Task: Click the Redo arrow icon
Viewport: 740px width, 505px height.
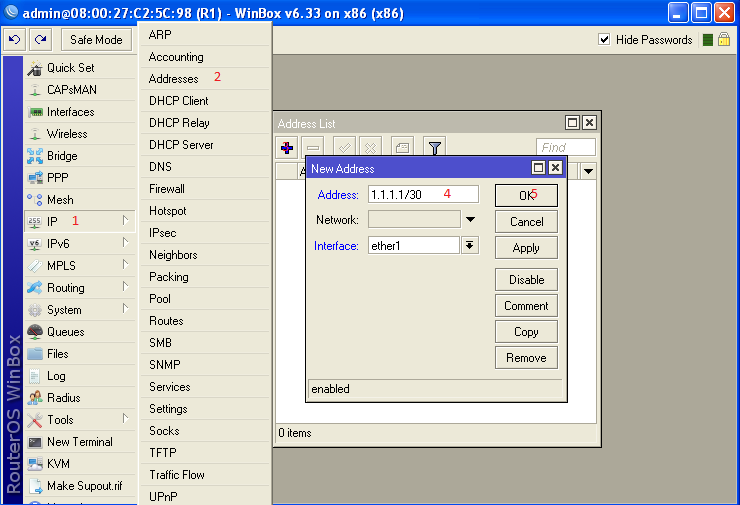Action: pos(41,40)
